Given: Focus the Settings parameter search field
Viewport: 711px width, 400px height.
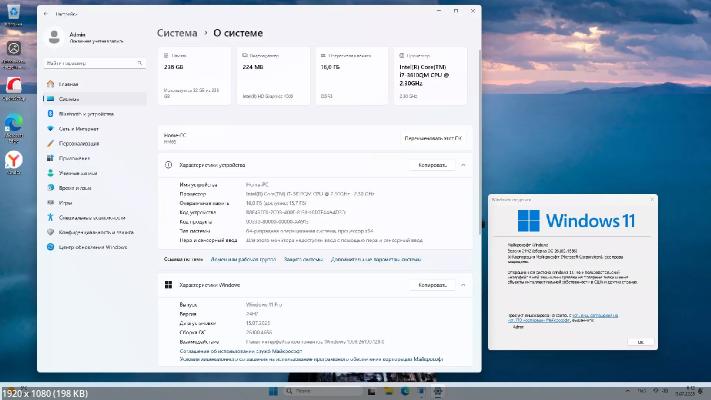Looking at the screenshot, I should pos(94,63).
